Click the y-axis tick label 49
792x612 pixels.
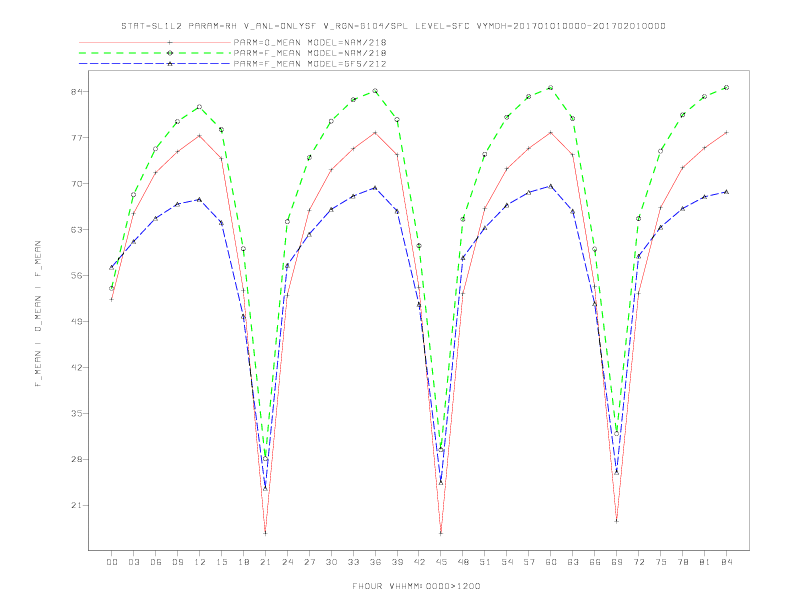tap(77, 321)
